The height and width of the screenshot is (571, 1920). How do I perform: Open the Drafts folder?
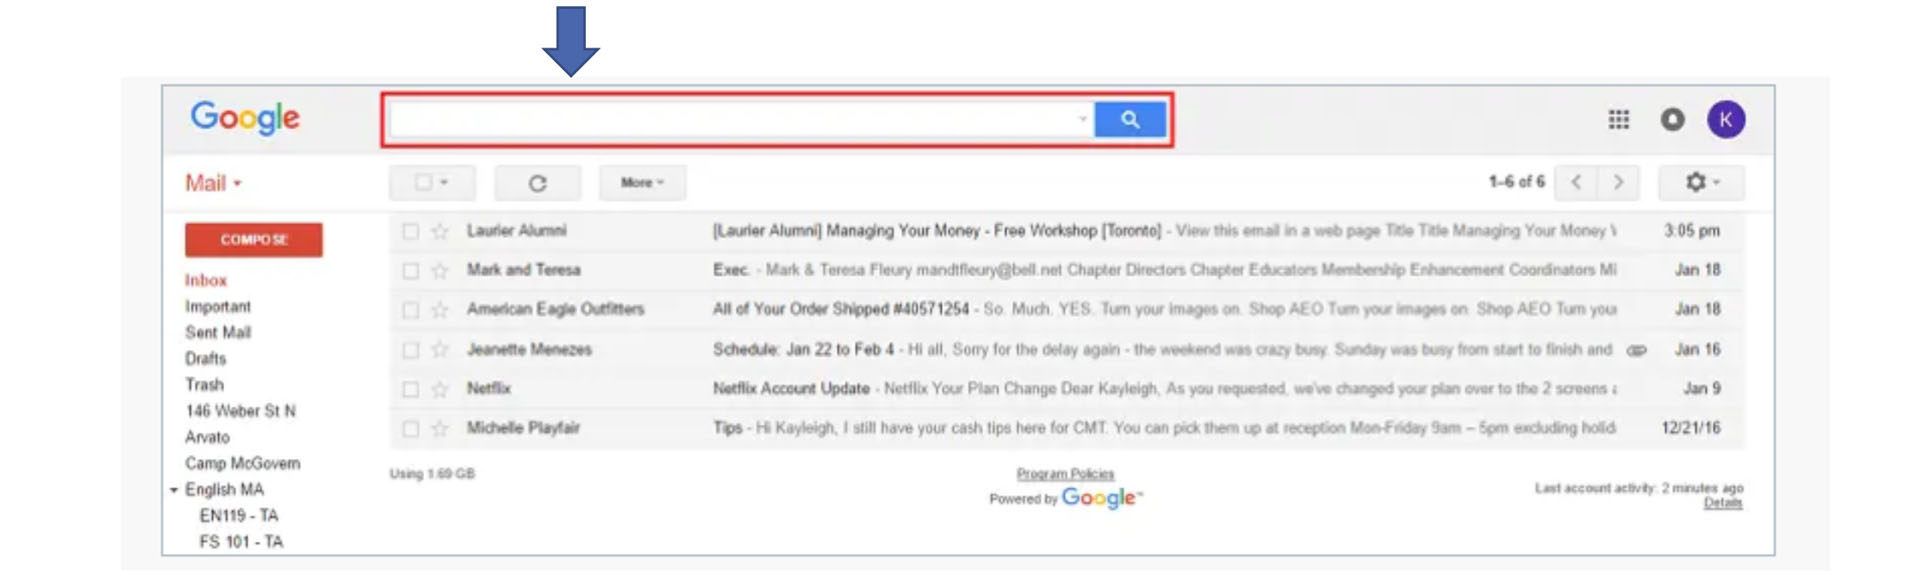(x=206, y=359)
